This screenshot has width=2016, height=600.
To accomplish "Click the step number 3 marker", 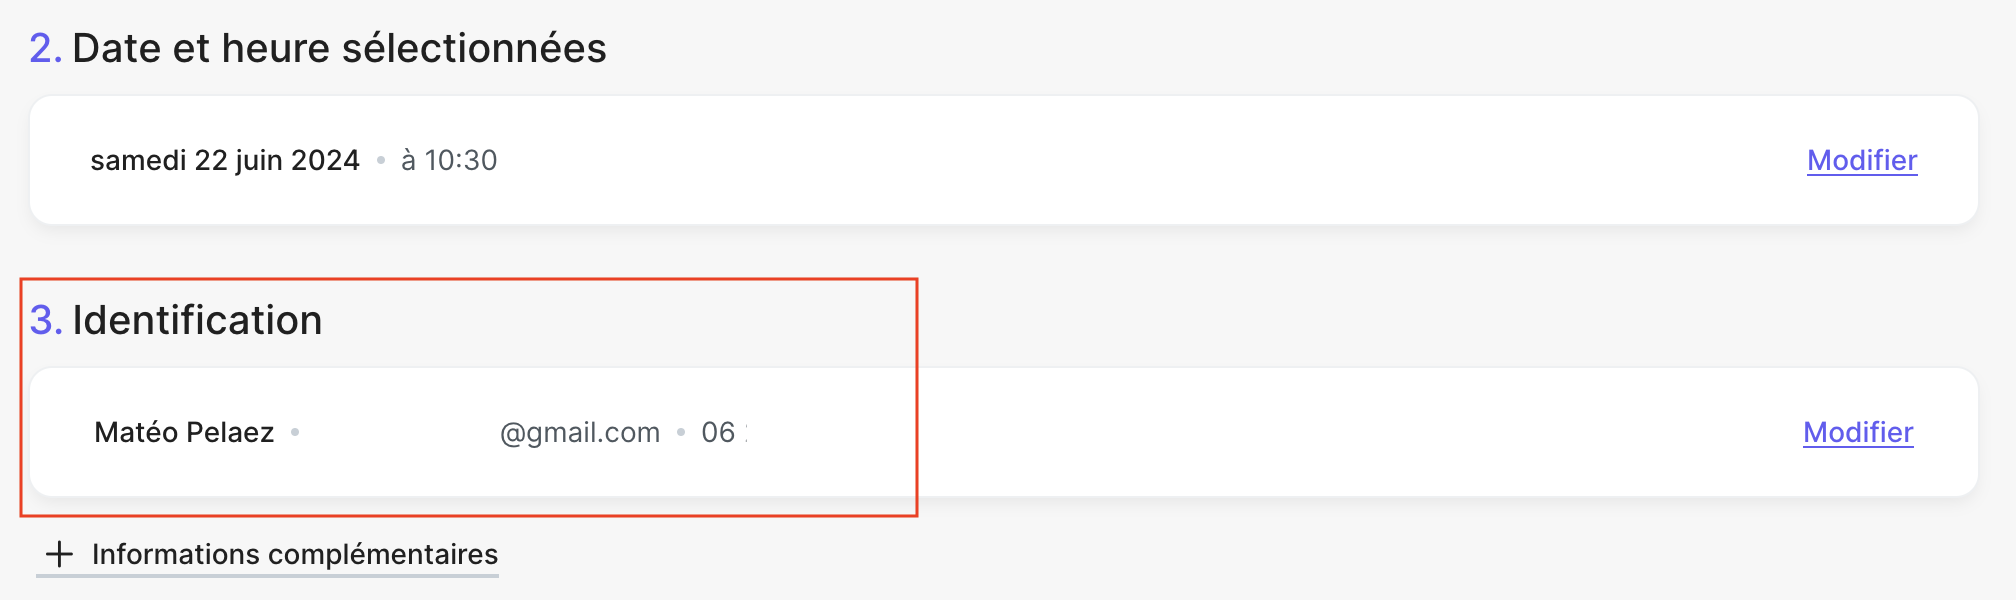I will [x=45, y=320].
